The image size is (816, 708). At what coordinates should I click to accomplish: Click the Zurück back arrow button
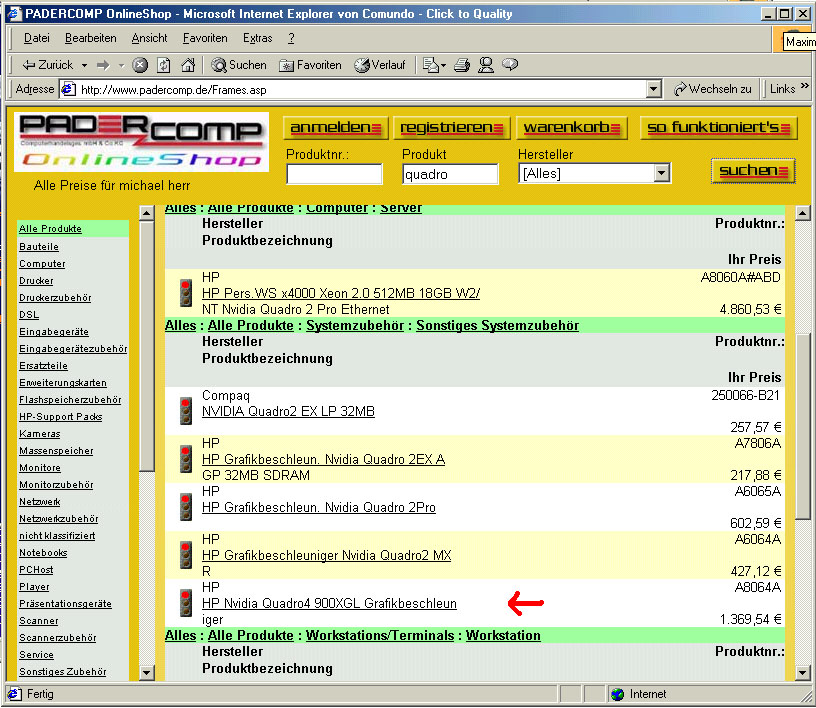47,65
